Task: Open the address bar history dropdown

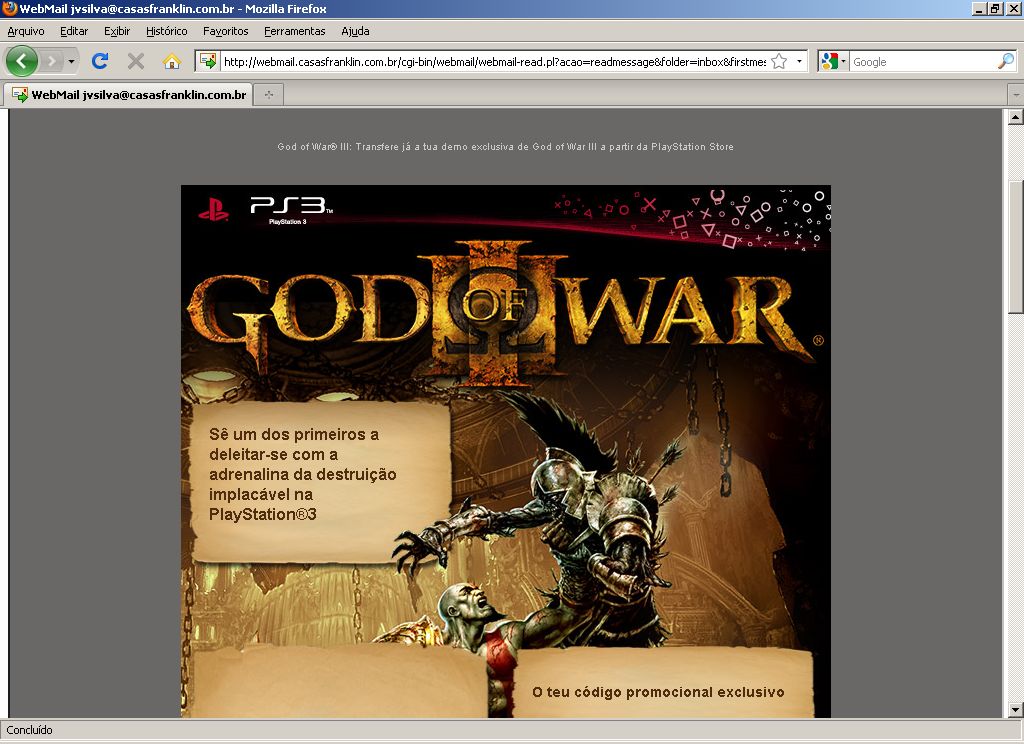Action: point(799,61)
